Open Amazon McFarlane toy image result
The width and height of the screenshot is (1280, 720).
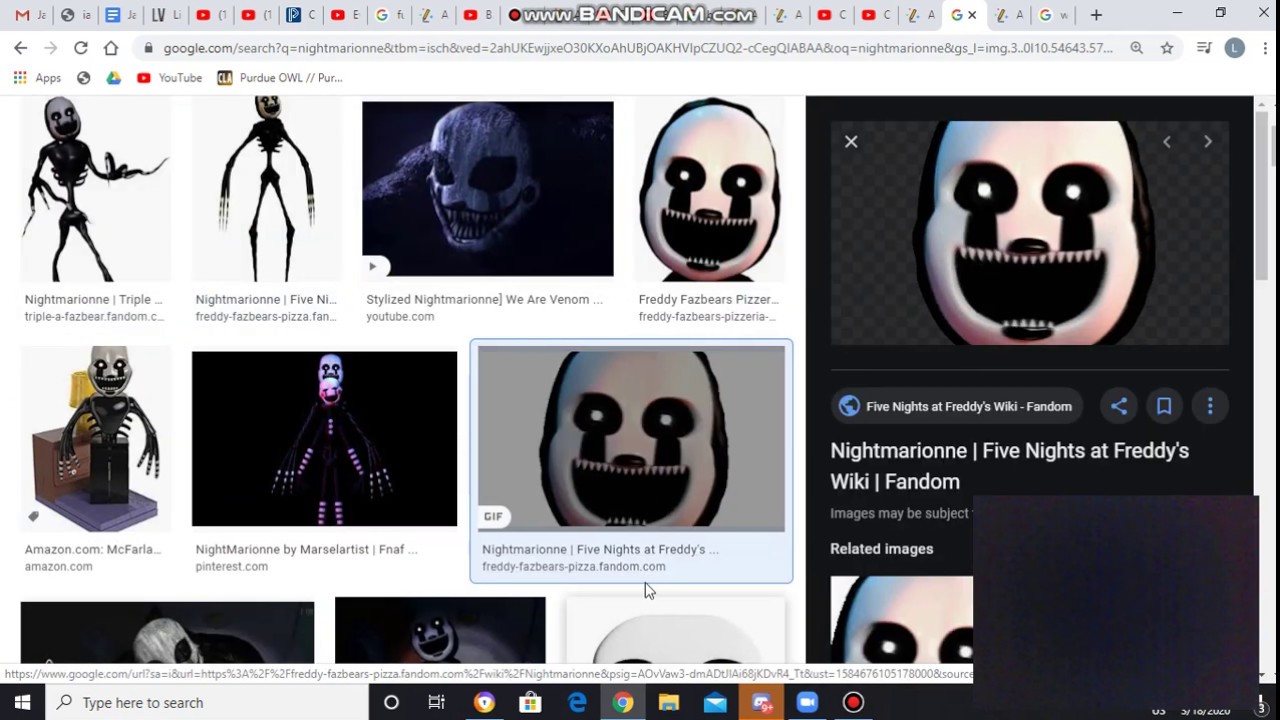point(96,439)
